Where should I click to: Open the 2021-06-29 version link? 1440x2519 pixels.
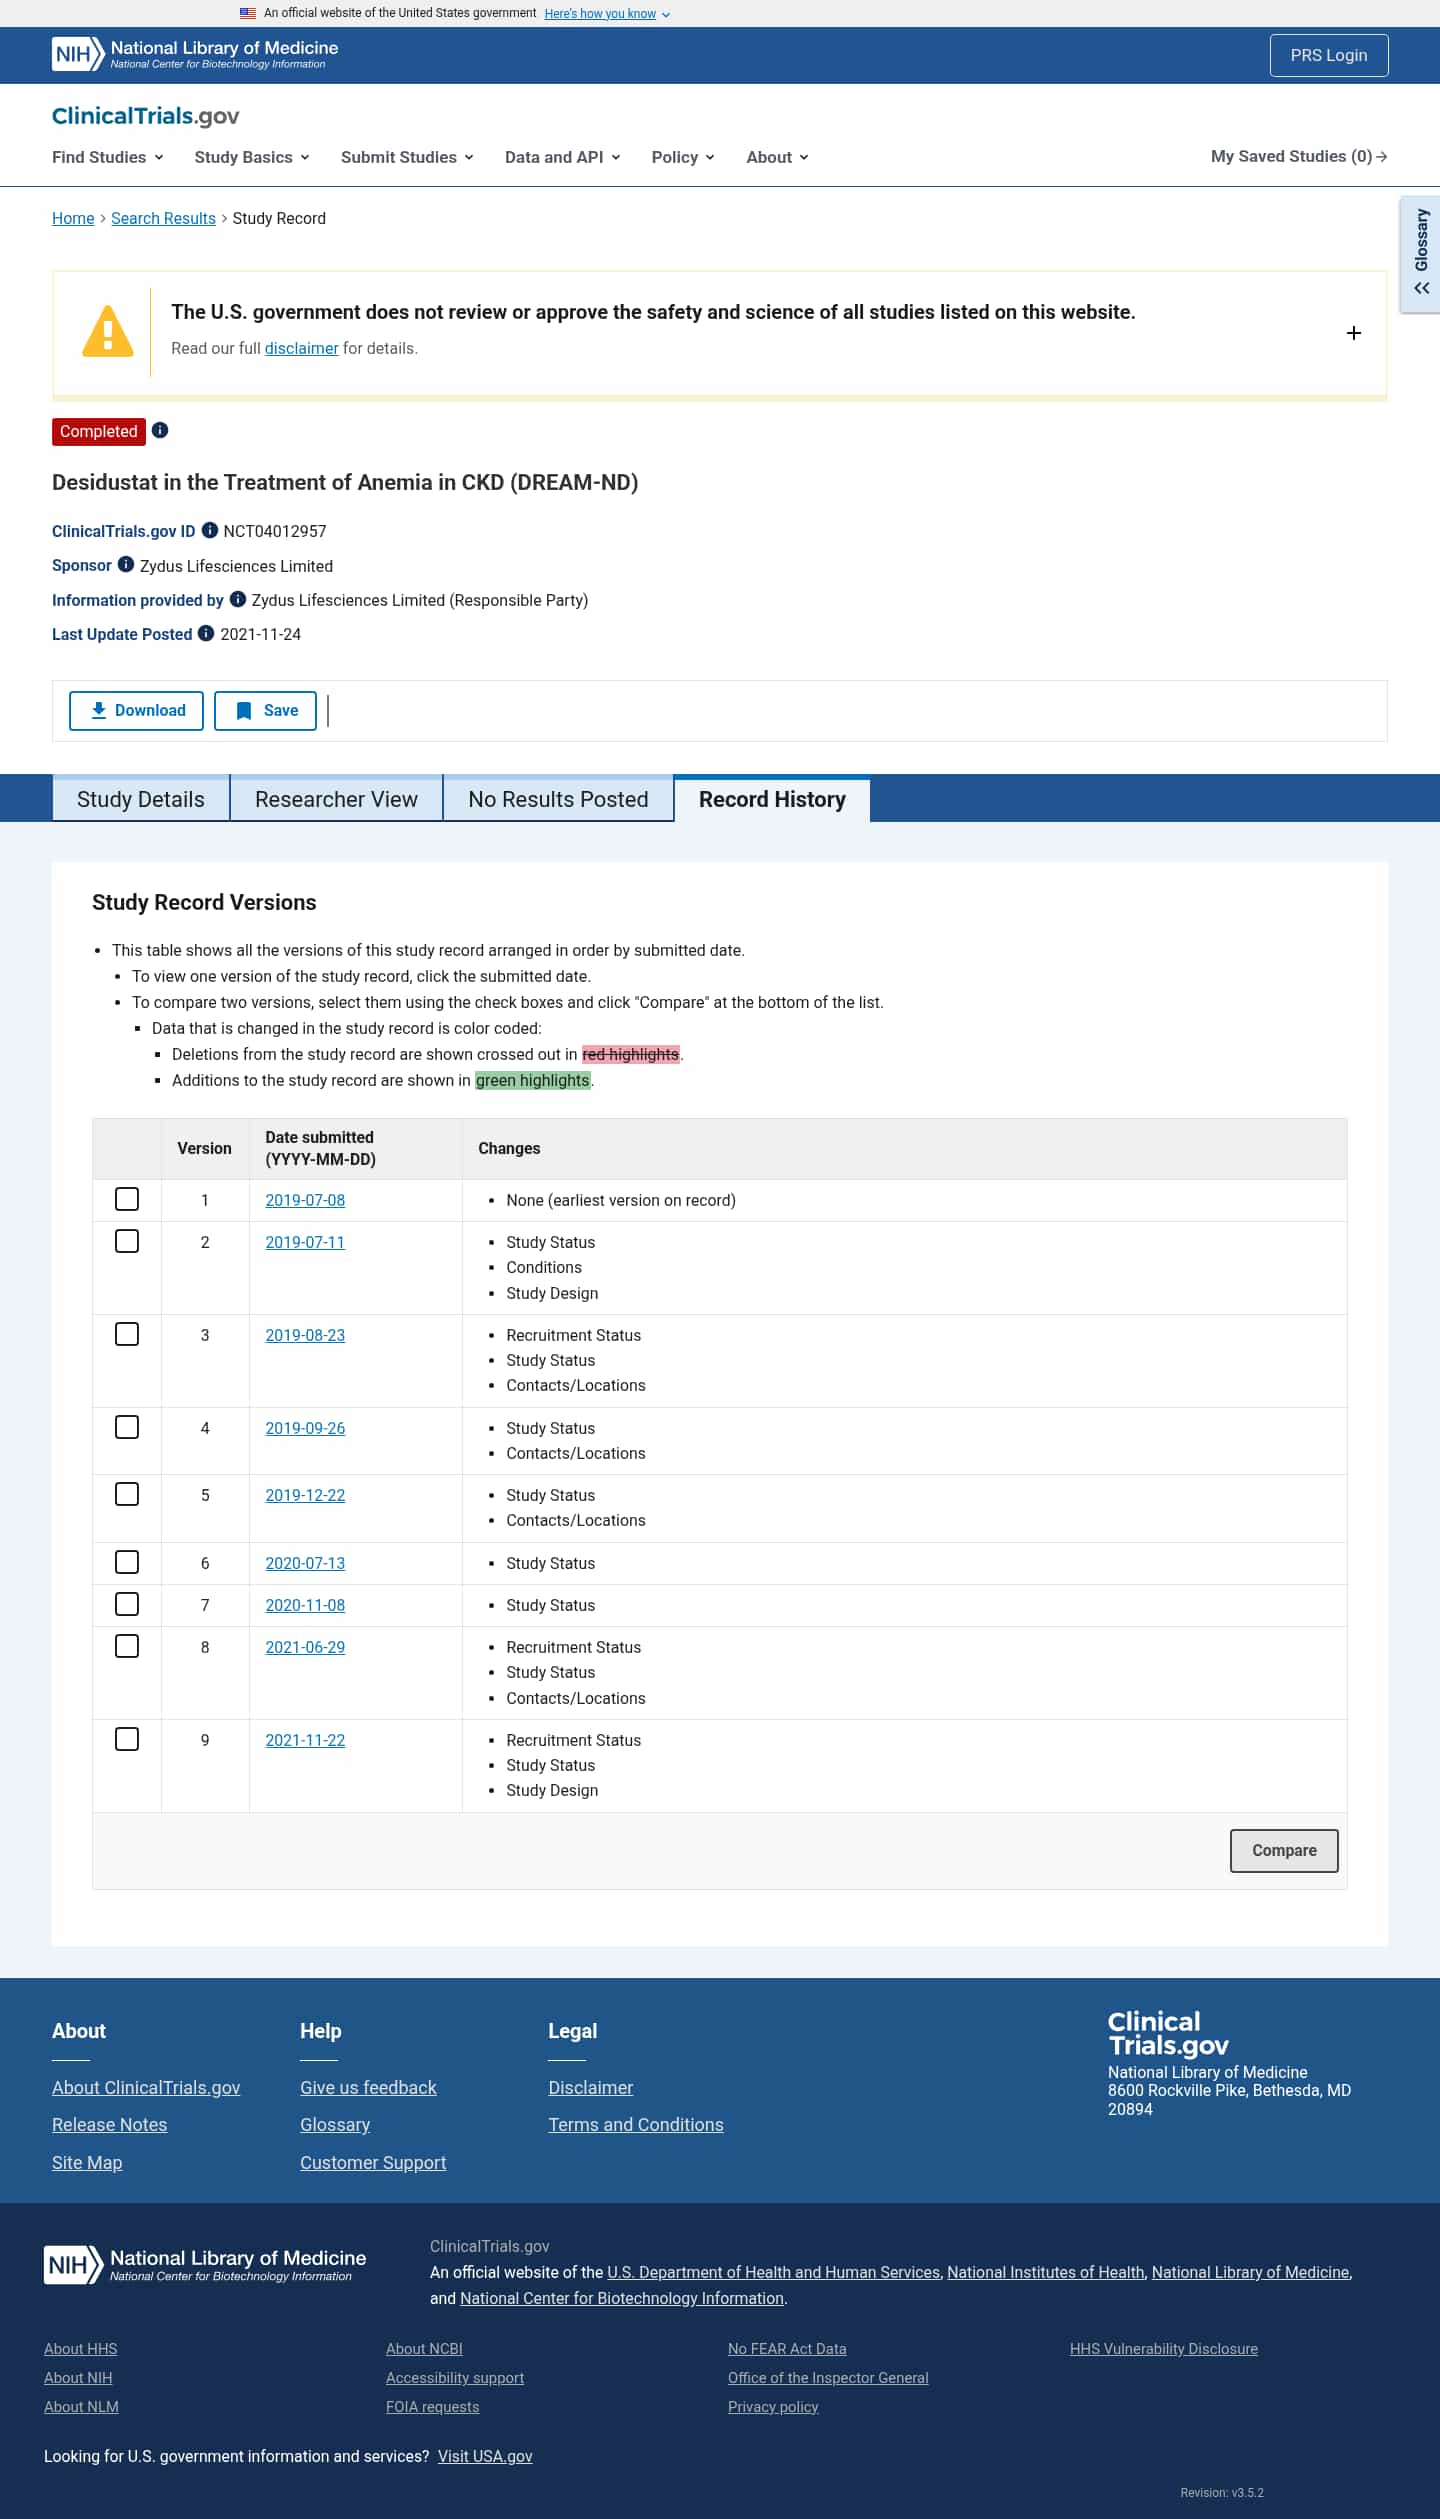(x=305, y=1647)
